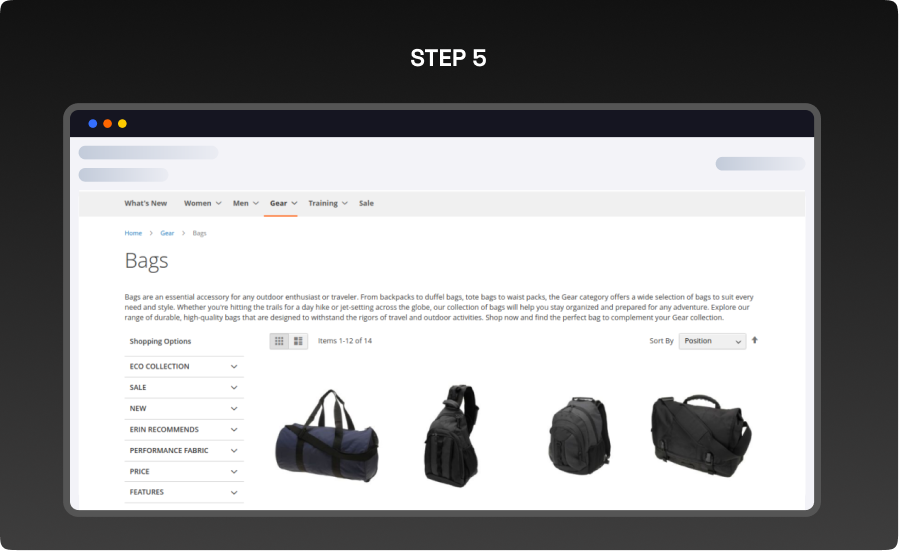Open the Training menu
The image size is (899, 551).
click(x=327, y=203)
